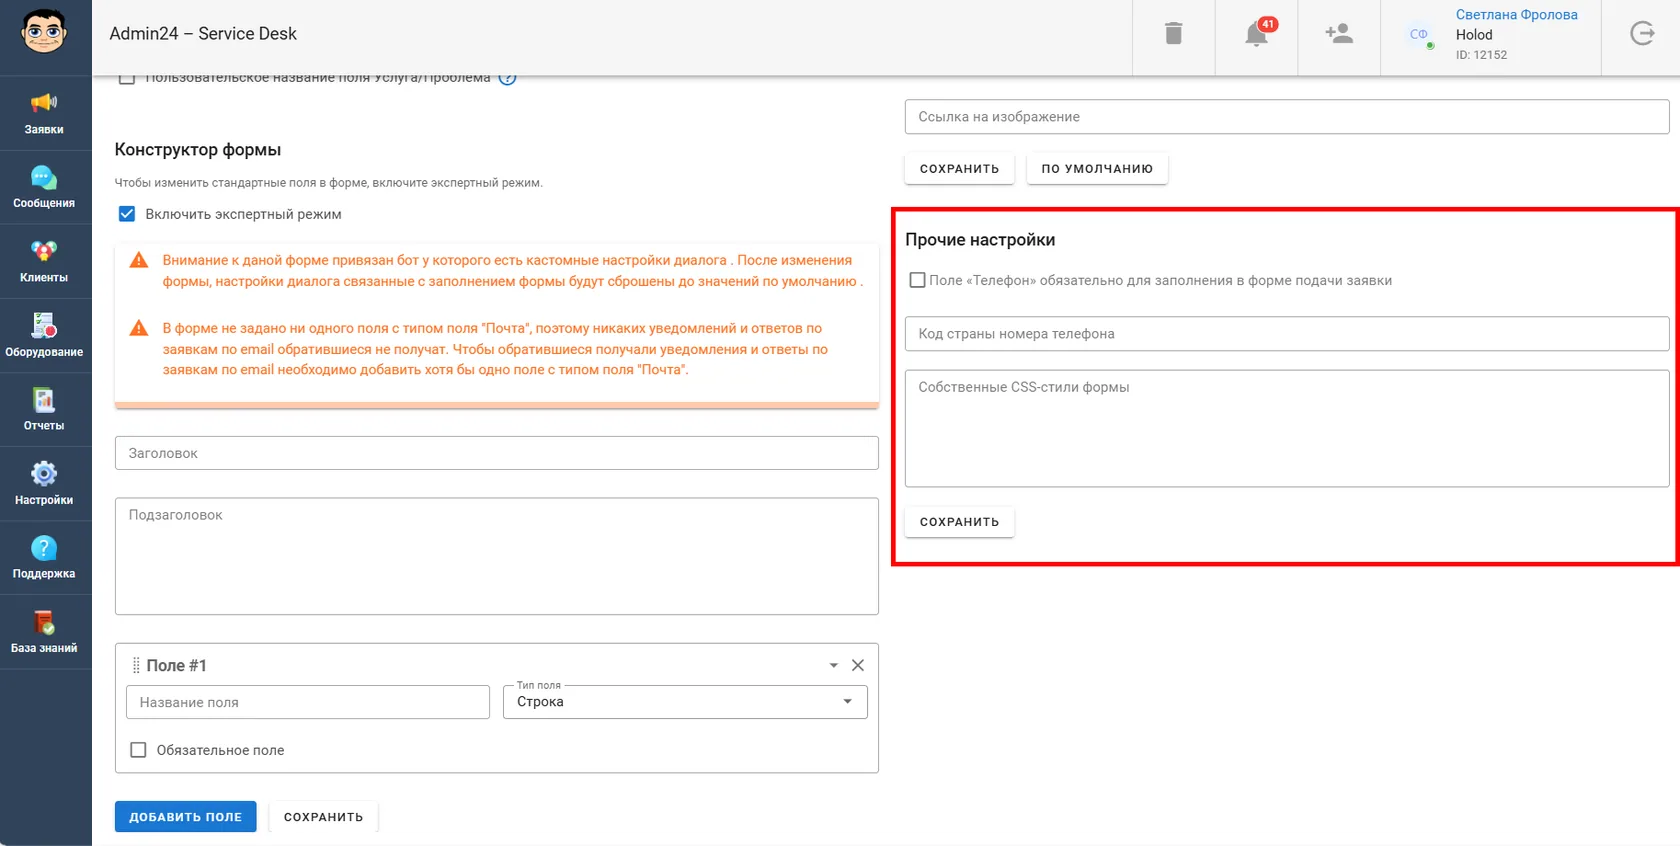
Task: Open the trash bin in the header
Action: point(1173,33)
